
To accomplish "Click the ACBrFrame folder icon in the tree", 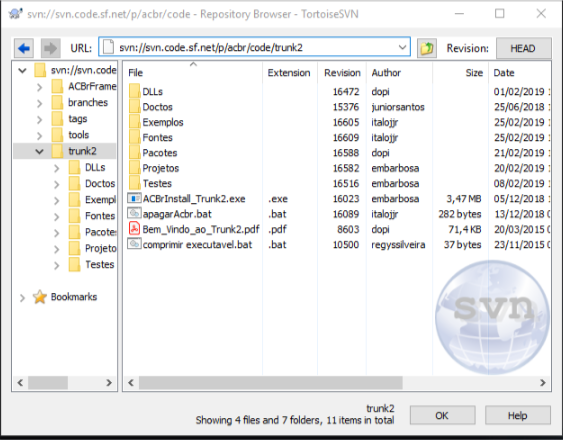I will 57,86.
